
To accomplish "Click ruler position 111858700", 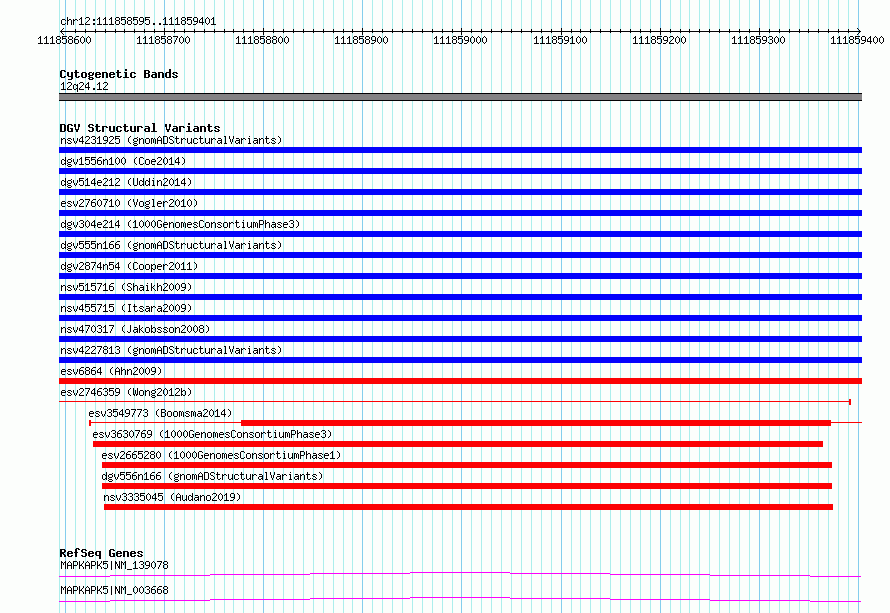I will click(163, 40).
